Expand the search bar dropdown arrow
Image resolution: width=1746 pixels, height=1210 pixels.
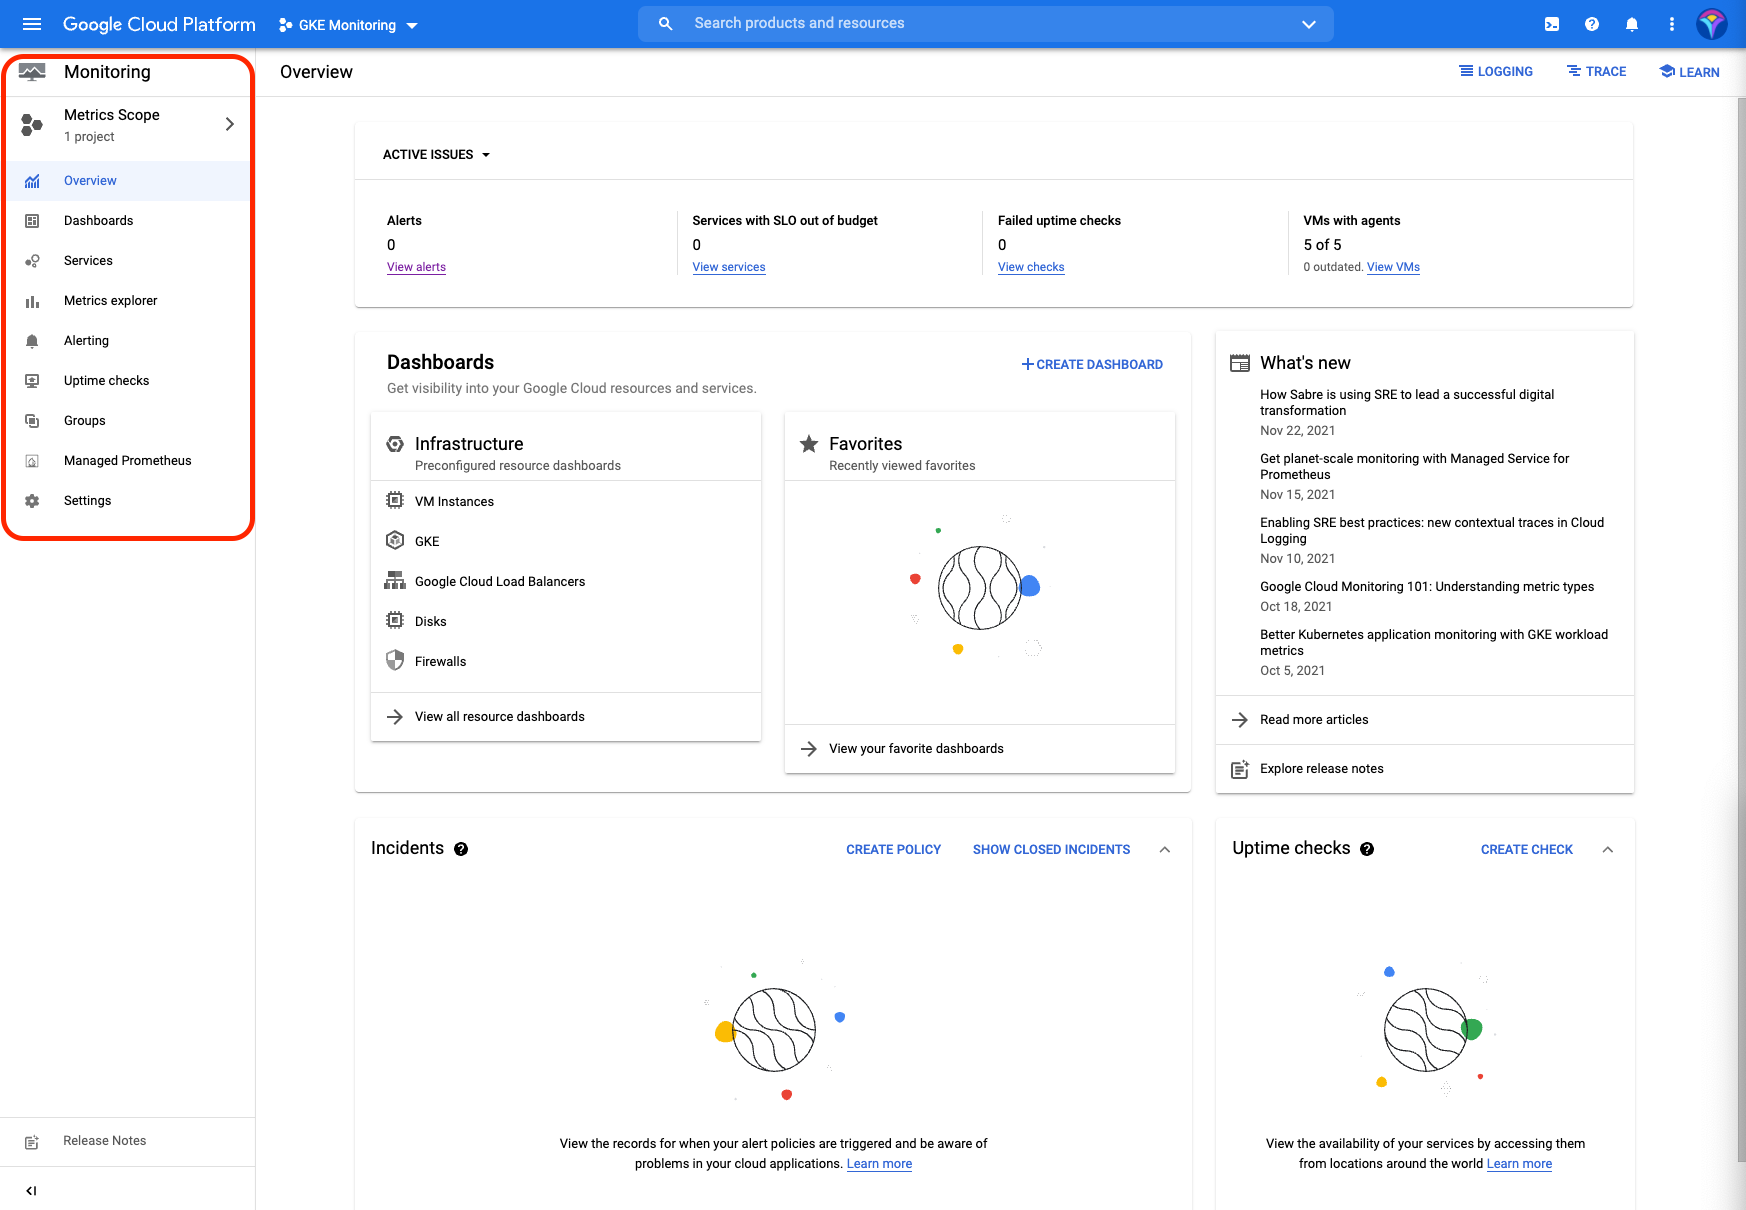coord(1308,24)
